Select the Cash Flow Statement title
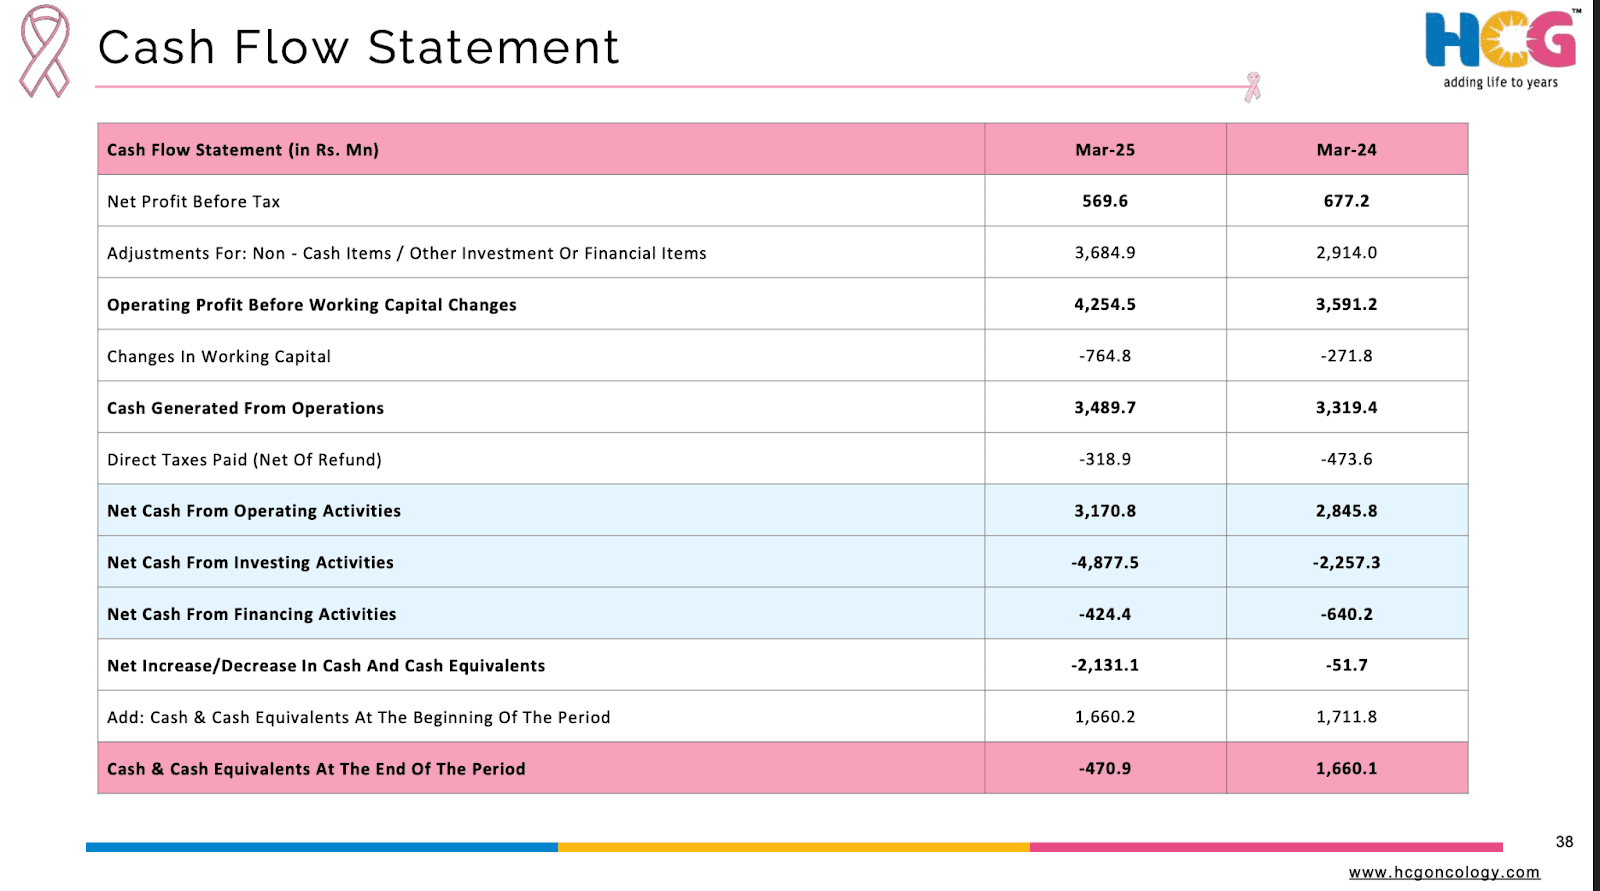The height and width of the screenshot is (891, 1600). click(359, 47)
